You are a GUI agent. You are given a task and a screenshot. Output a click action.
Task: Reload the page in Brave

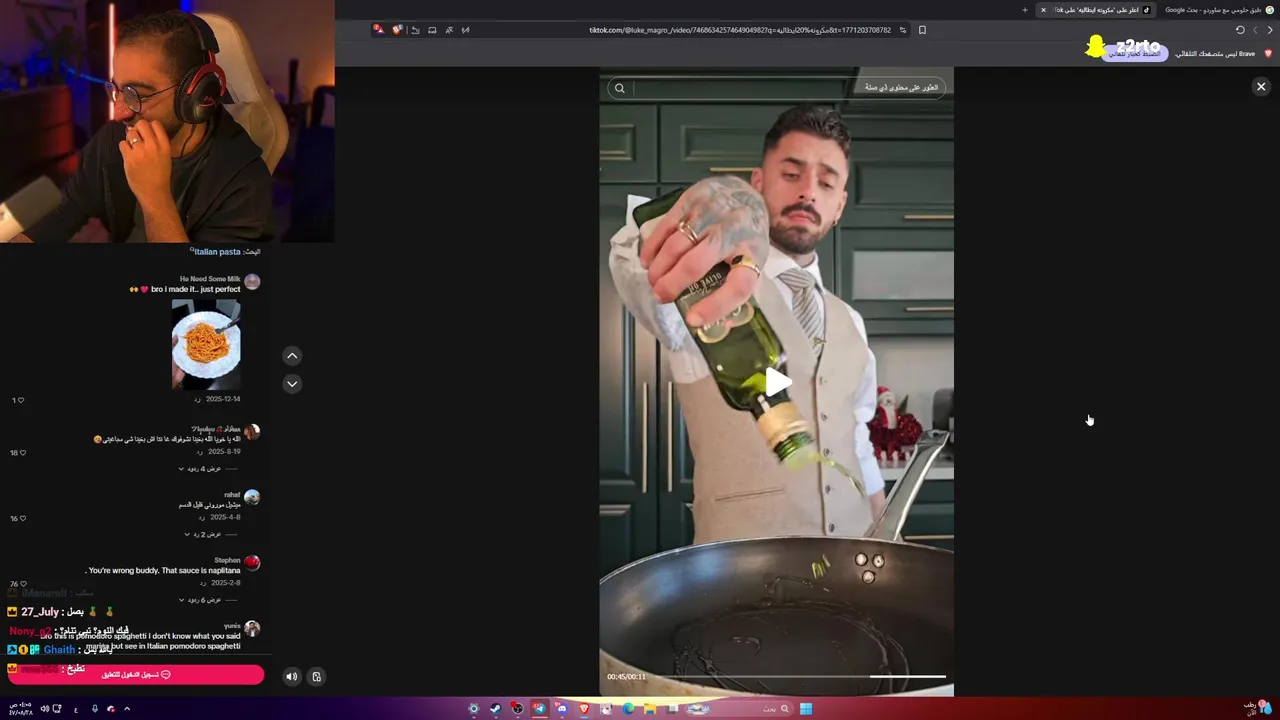point(1240,30)
